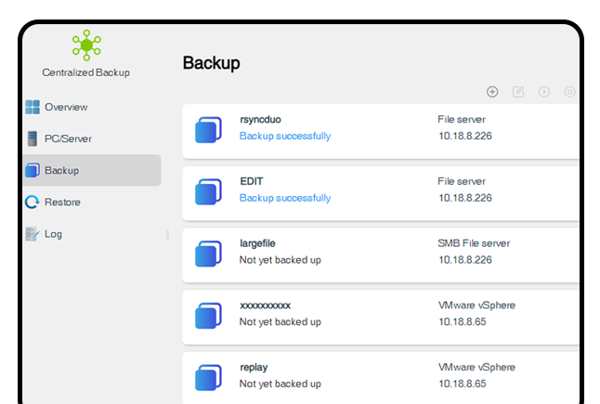Click the add backup task plus icon
600x404 pixels.
492,92
